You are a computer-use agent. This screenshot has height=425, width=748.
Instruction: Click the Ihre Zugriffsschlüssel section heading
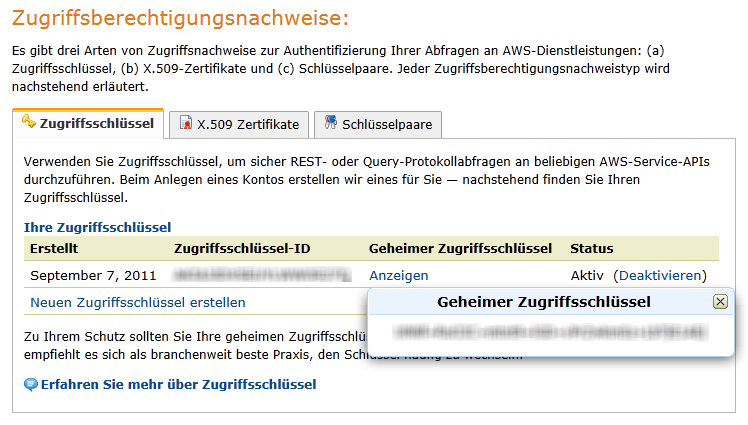tap(97, 227)
